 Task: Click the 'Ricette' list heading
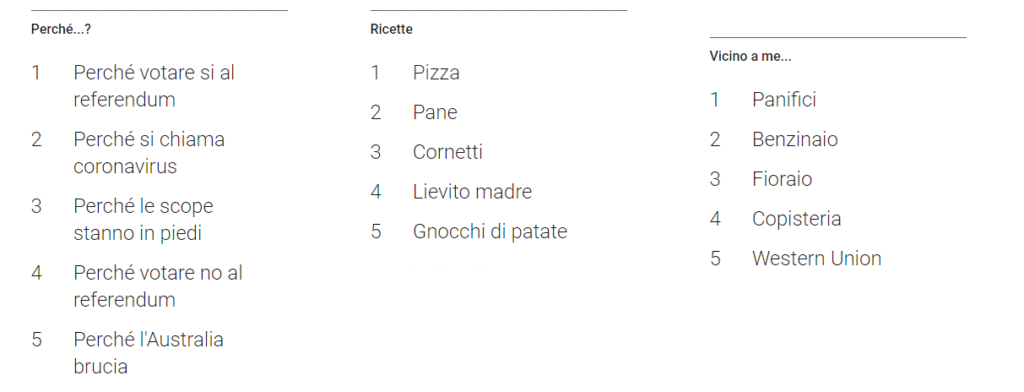(391, 29)
